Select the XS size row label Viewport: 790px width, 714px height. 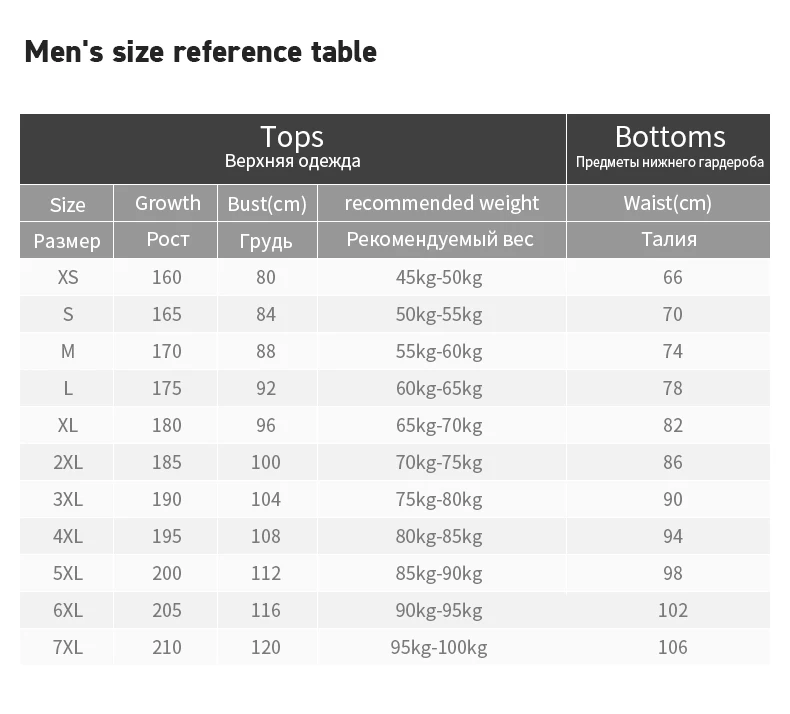(x=68, y=277)
